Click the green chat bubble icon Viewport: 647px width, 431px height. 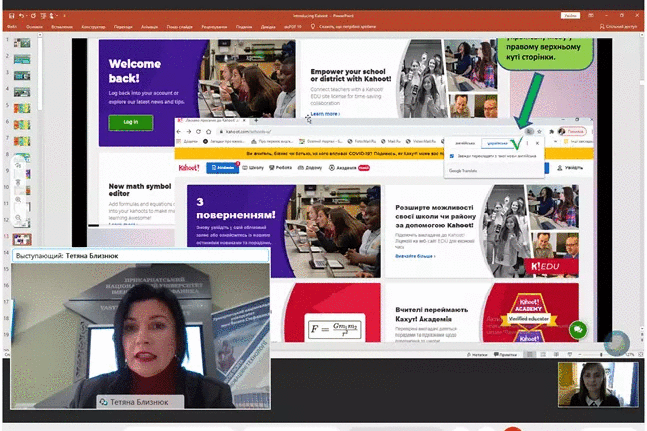click(577, 329)
